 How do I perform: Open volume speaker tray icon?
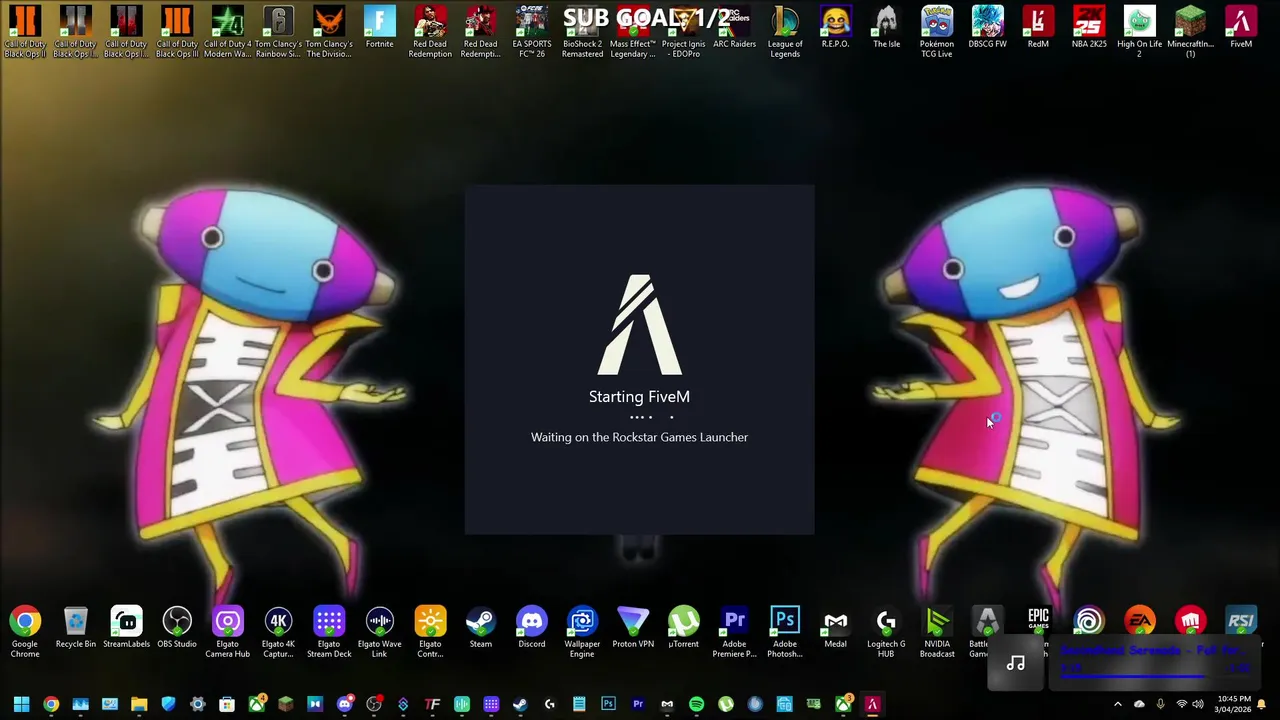(x=1198, y=704)
